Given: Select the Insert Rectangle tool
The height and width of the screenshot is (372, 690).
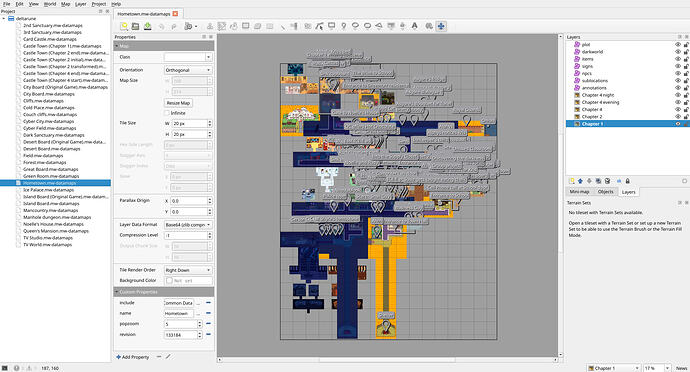Looking at the screenshot, I should point(331,26).
